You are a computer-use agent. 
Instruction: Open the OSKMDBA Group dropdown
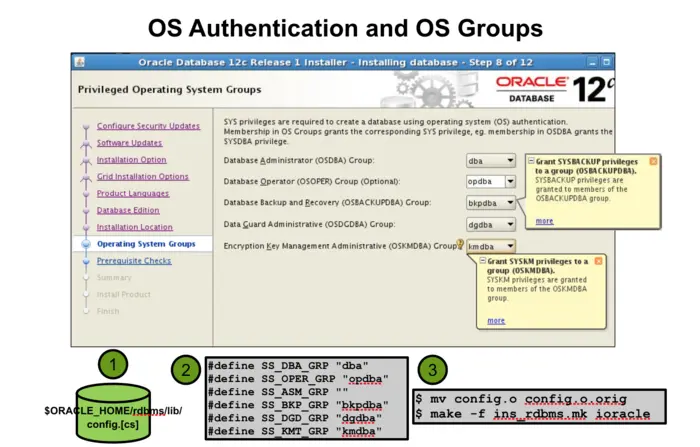coord(491,246)
